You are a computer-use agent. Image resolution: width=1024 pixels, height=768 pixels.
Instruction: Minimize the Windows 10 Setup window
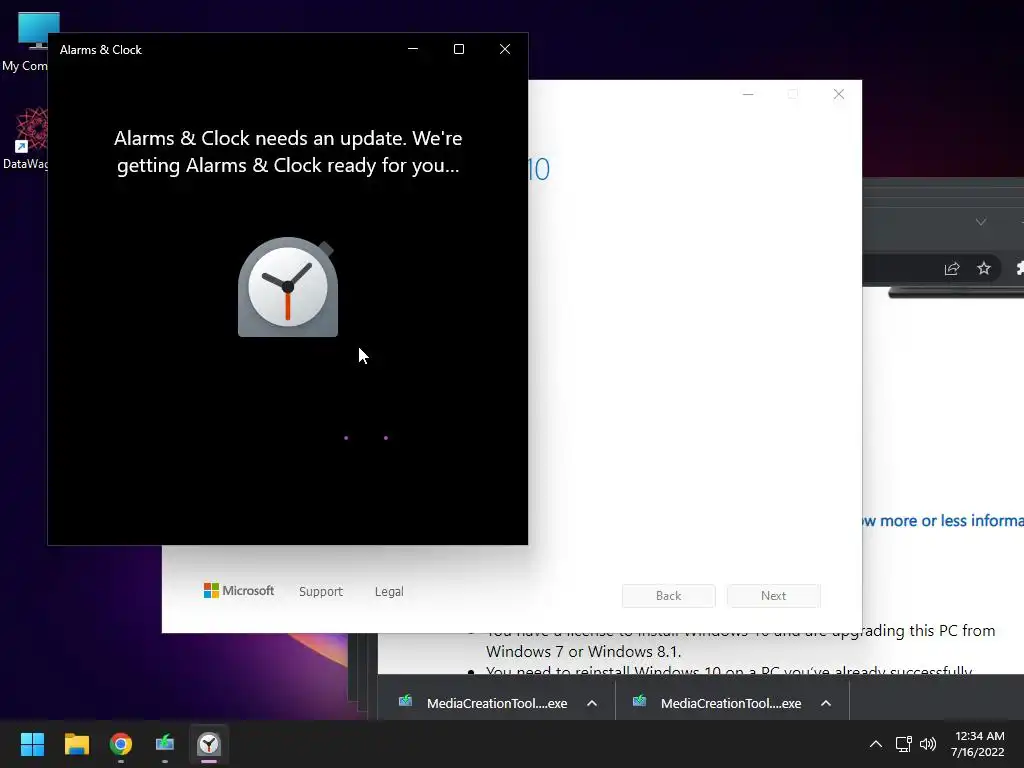[x=748, y=94]
